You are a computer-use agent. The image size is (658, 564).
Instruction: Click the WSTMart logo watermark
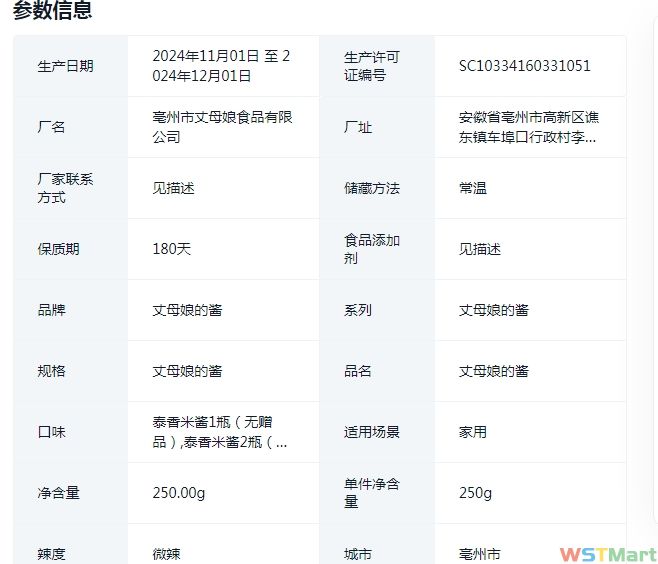point(607,553)
